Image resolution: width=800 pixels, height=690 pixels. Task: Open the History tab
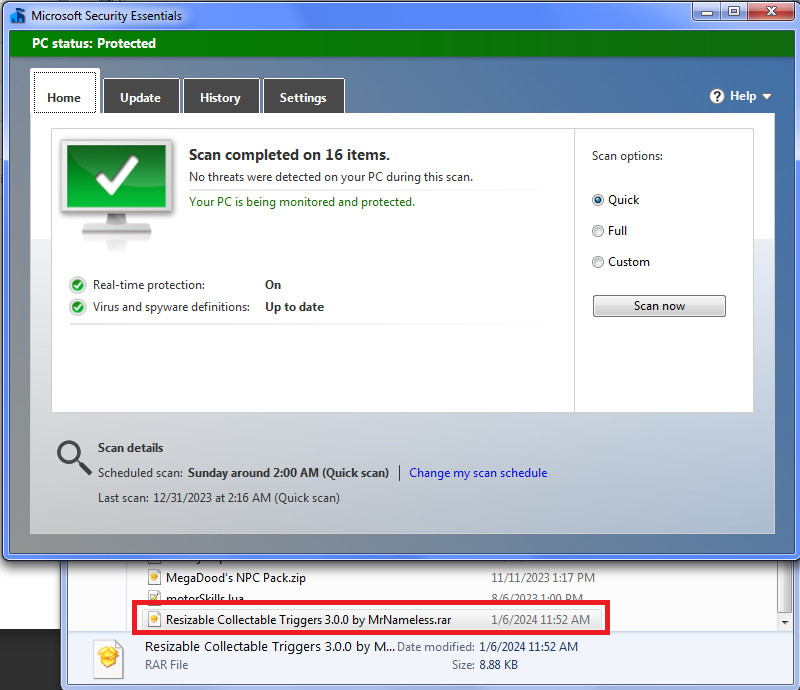pyautogui.click(x=221, y=96)
